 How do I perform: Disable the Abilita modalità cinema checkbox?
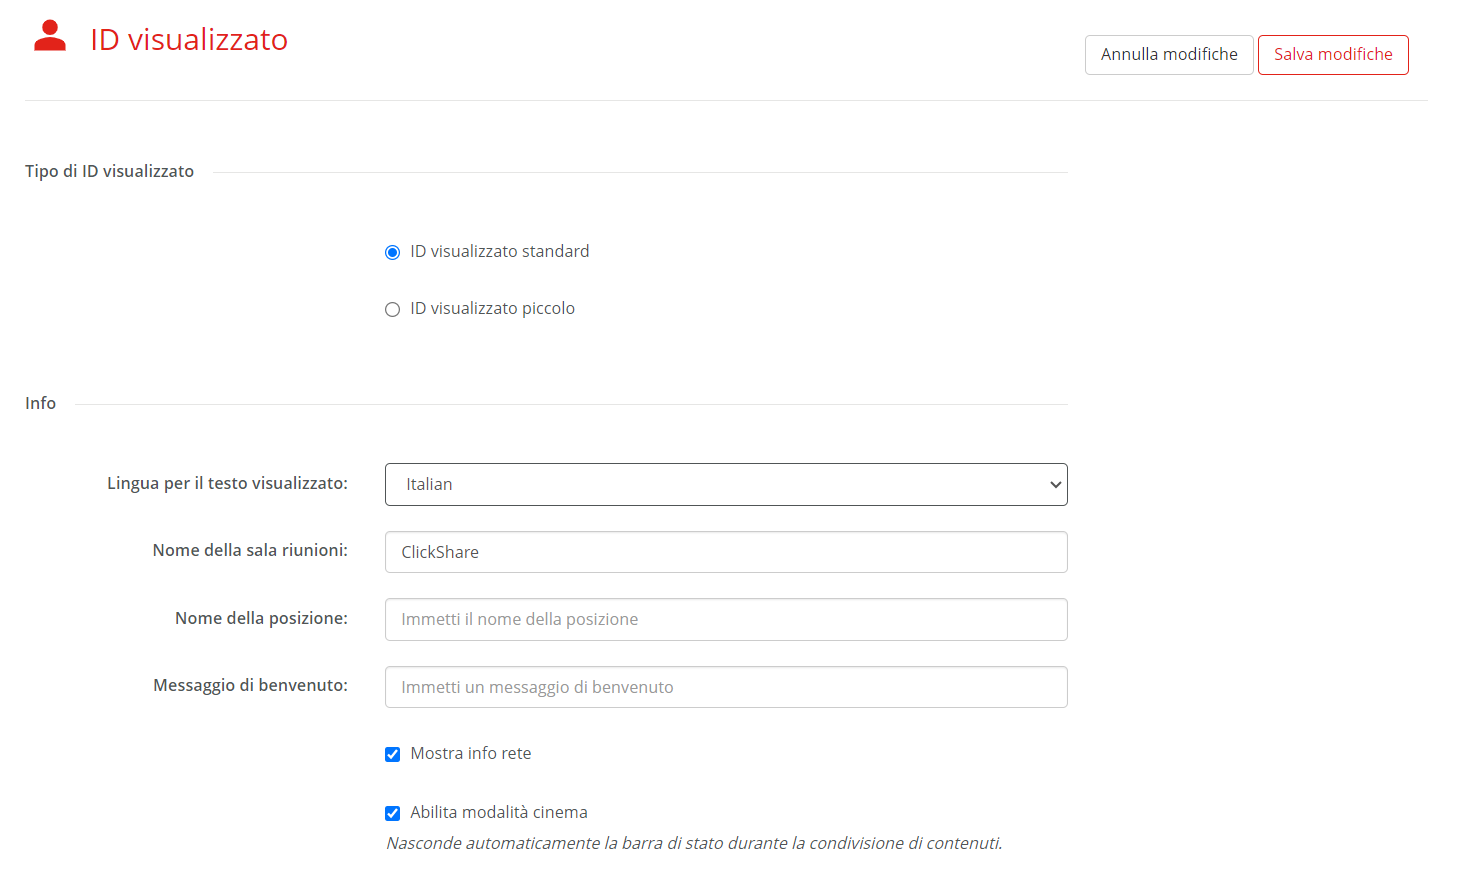(x=392, y=813)
